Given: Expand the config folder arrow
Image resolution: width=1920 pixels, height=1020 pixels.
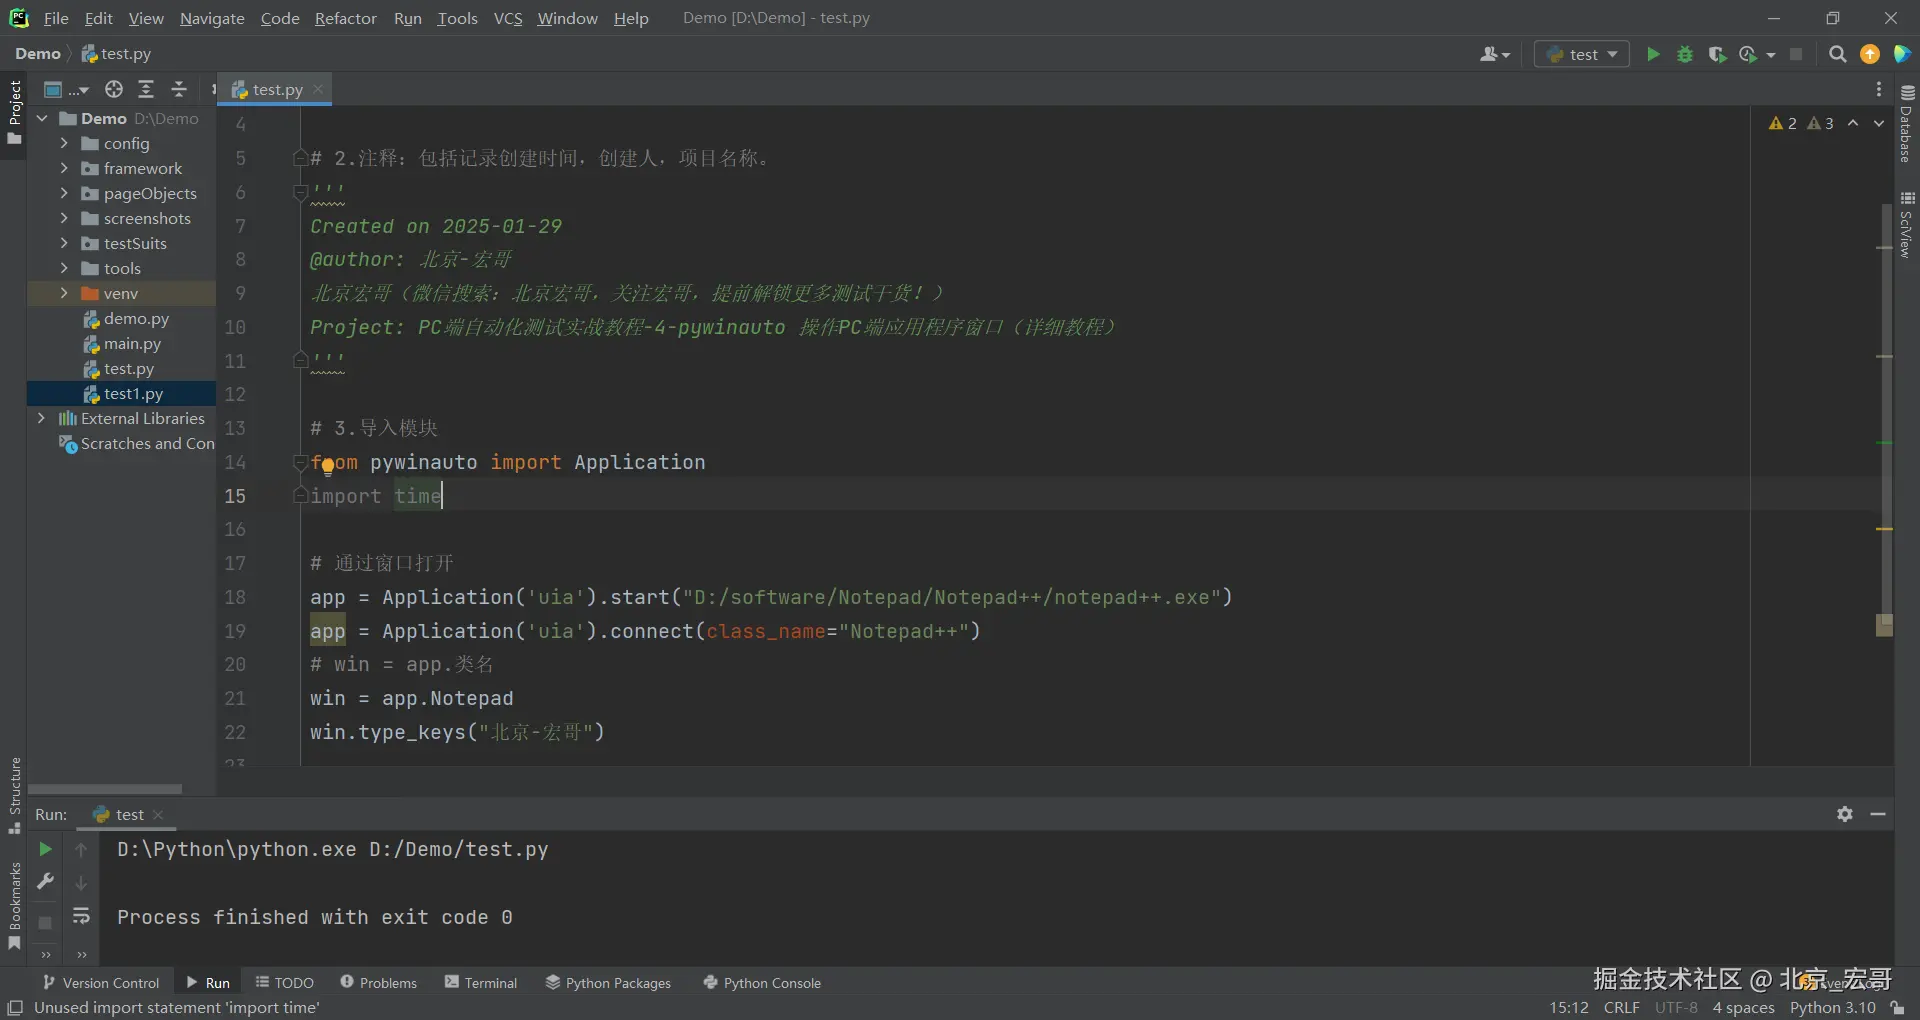Looking at the screenshot, I should tap(64, 143).
